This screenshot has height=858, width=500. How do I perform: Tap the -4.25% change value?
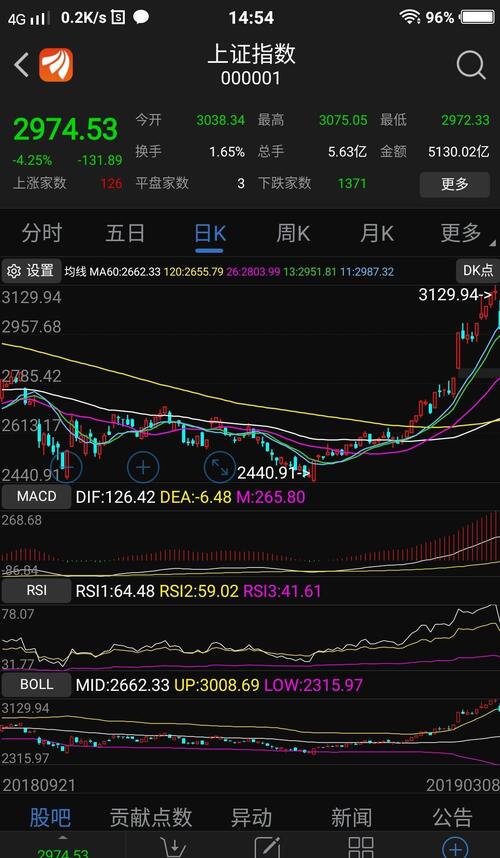[x=32, y=160]
